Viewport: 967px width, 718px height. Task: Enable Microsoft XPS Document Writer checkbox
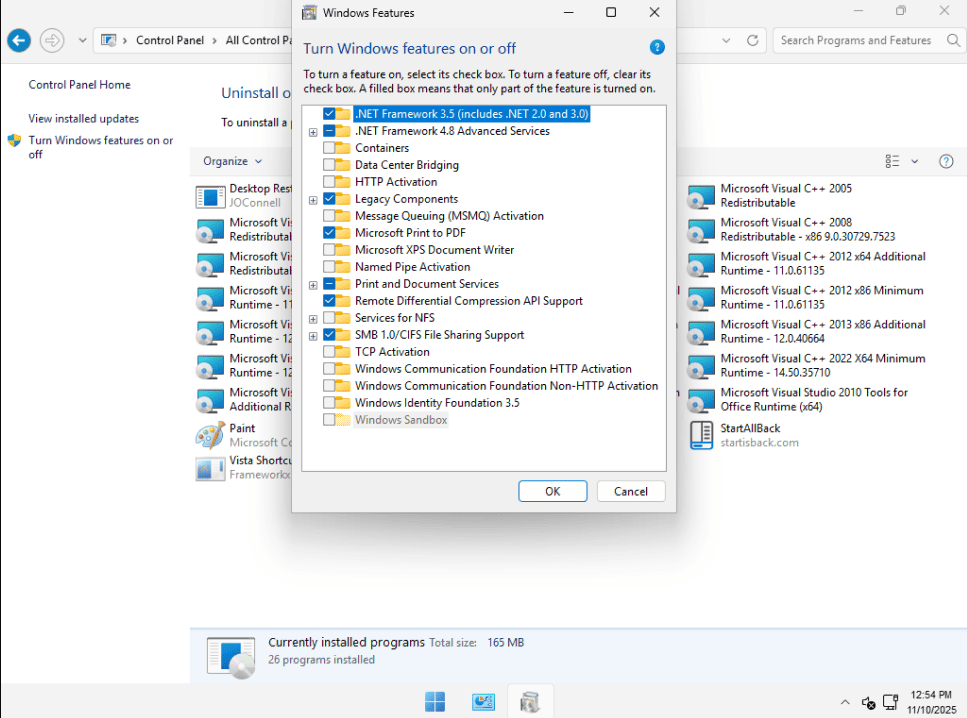[x=329, y=249]
